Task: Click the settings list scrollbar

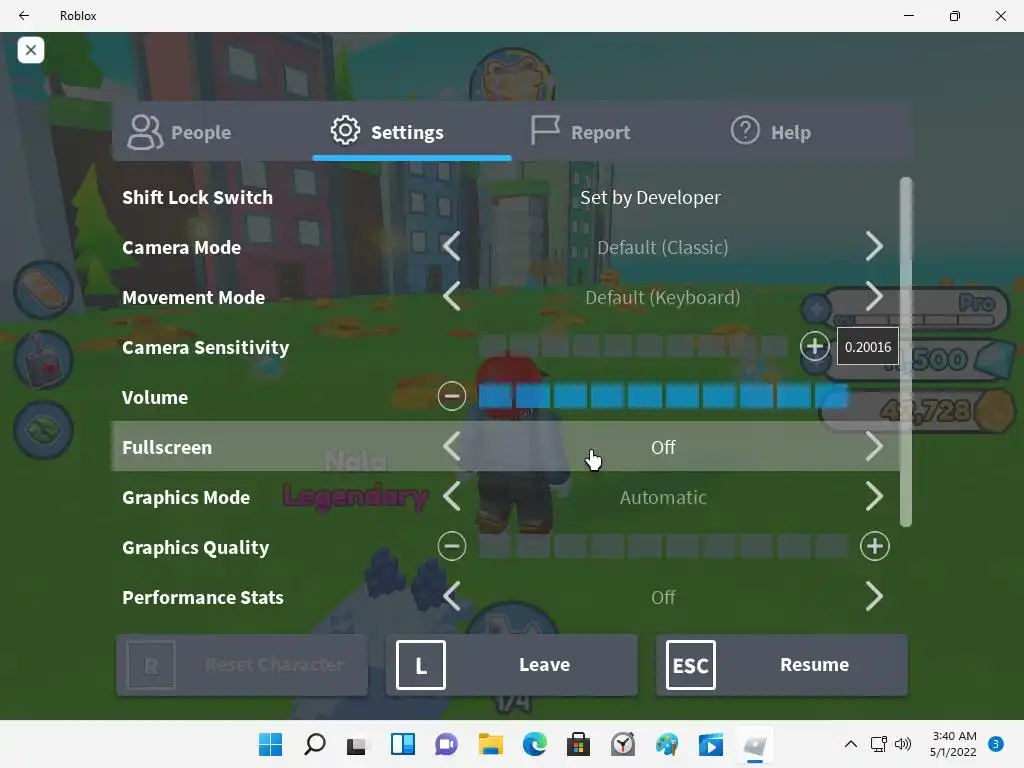Action: (906, 351)
